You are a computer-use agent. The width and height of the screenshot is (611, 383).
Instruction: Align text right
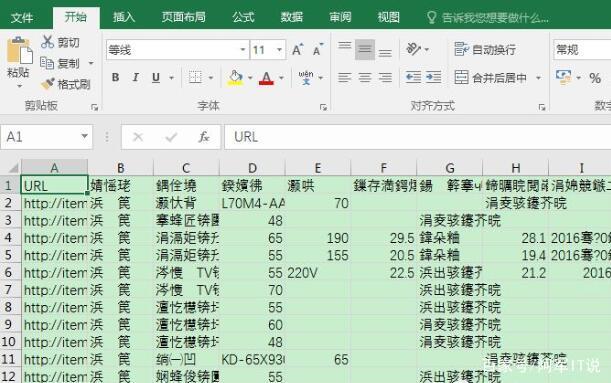pos(385,78)
